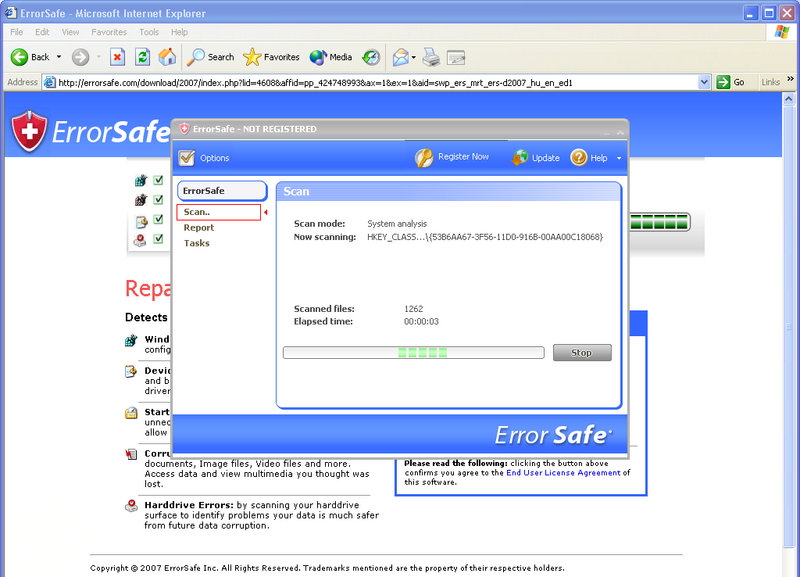Select Report in the ErrorSafe sidebar
This screenshot has width=800, height=577.
pos(198,228)
